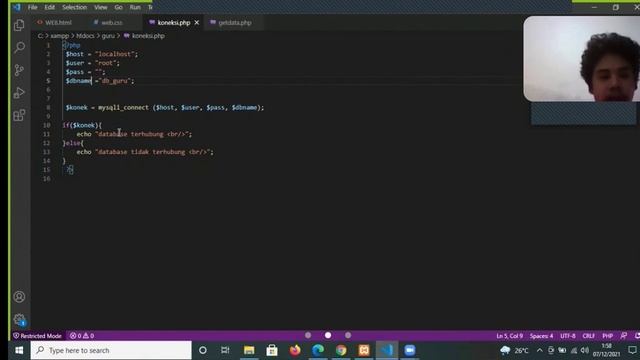Open Firefox from the taskbar
Image resolution: width=640 pixels, height=360 pixels.
coord(295,350)
